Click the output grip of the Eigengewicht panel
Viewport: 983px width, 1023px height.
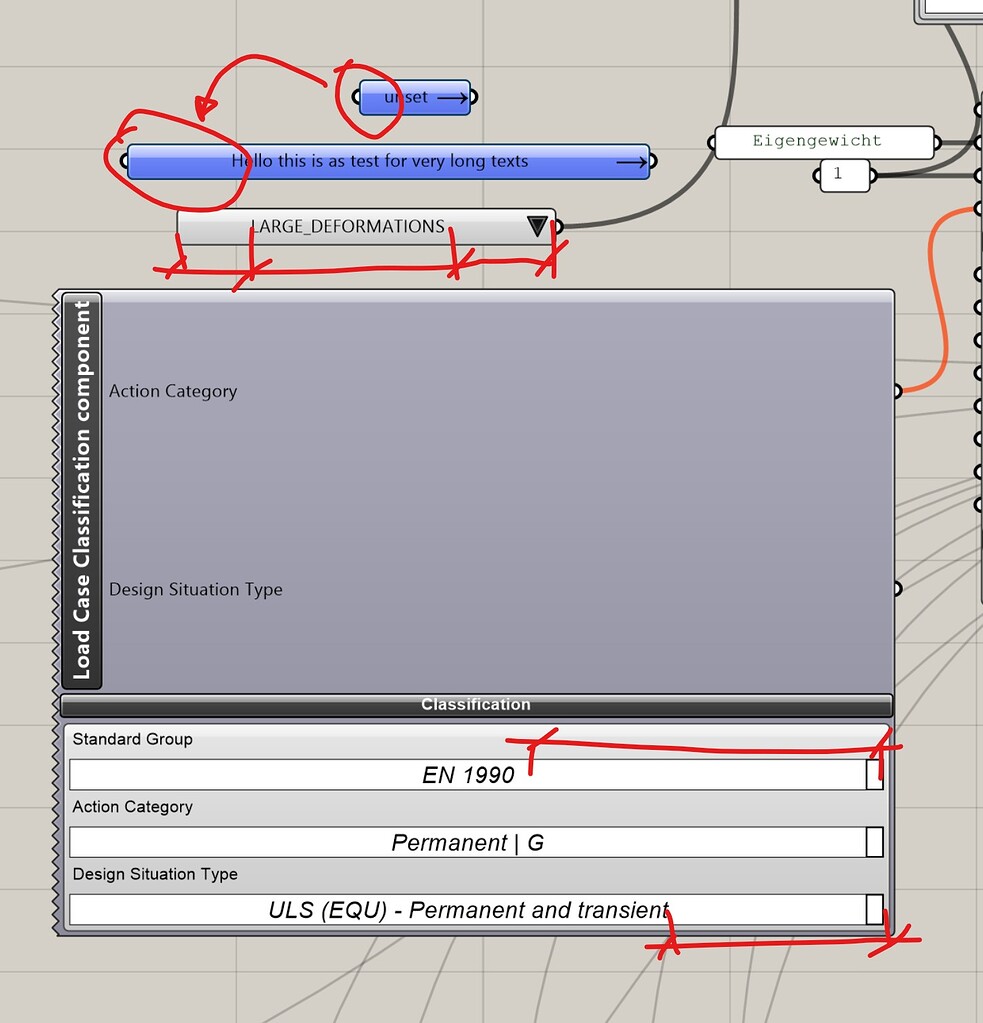pyautogui.click(x=937, y=142)
